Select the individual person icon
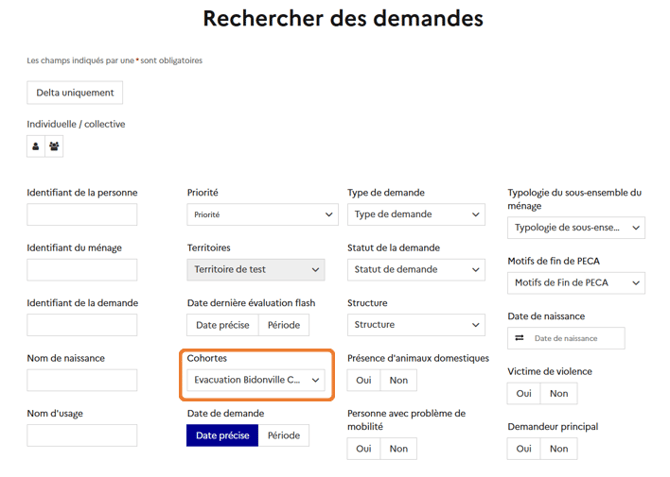 (x=36, y=147)
